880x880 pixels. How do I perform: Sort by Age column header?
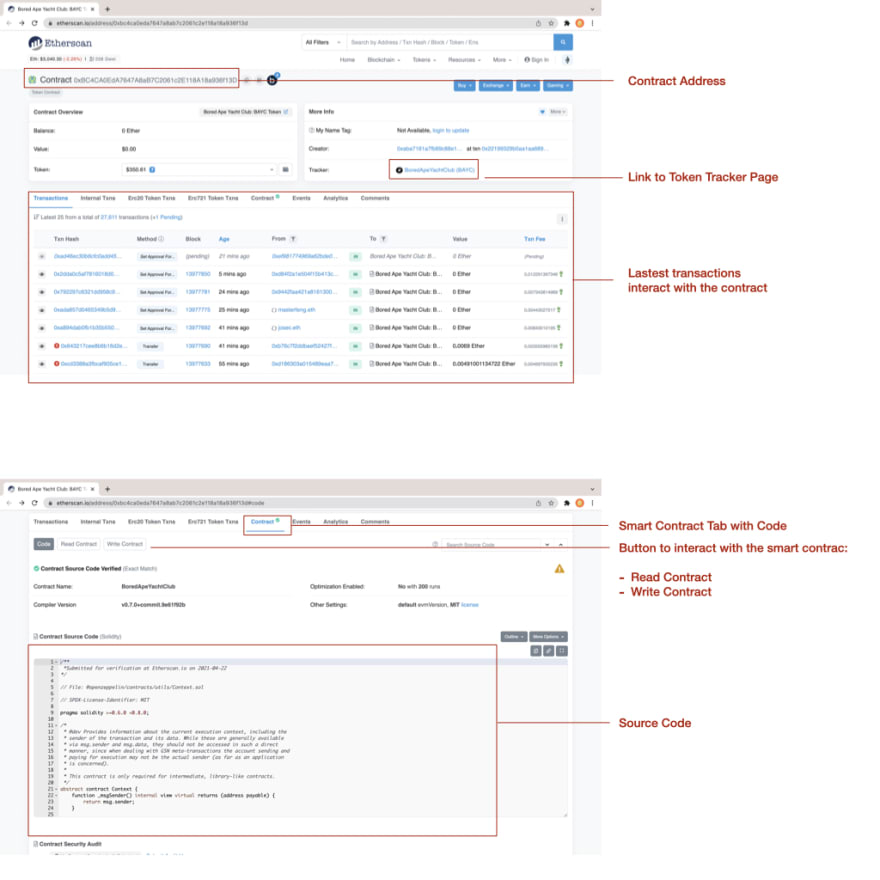(224, 239)
